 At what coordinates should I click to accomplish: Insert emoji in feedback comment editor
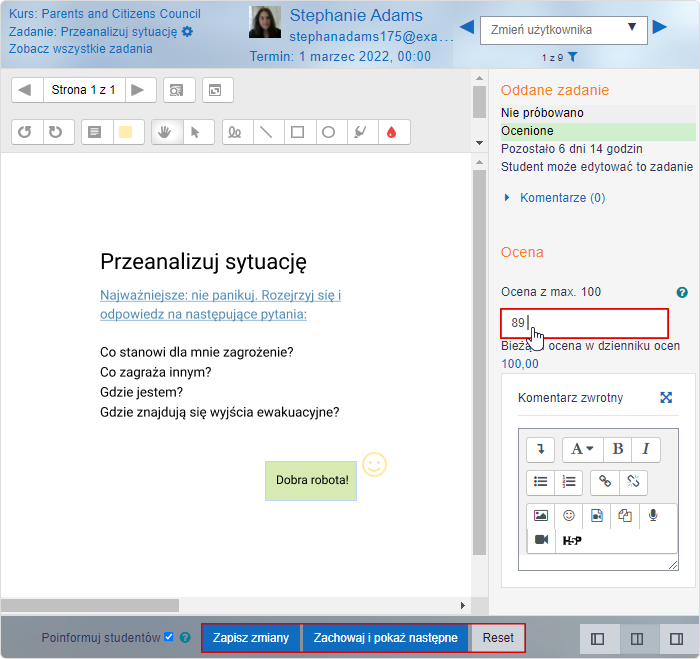point(569,515)
